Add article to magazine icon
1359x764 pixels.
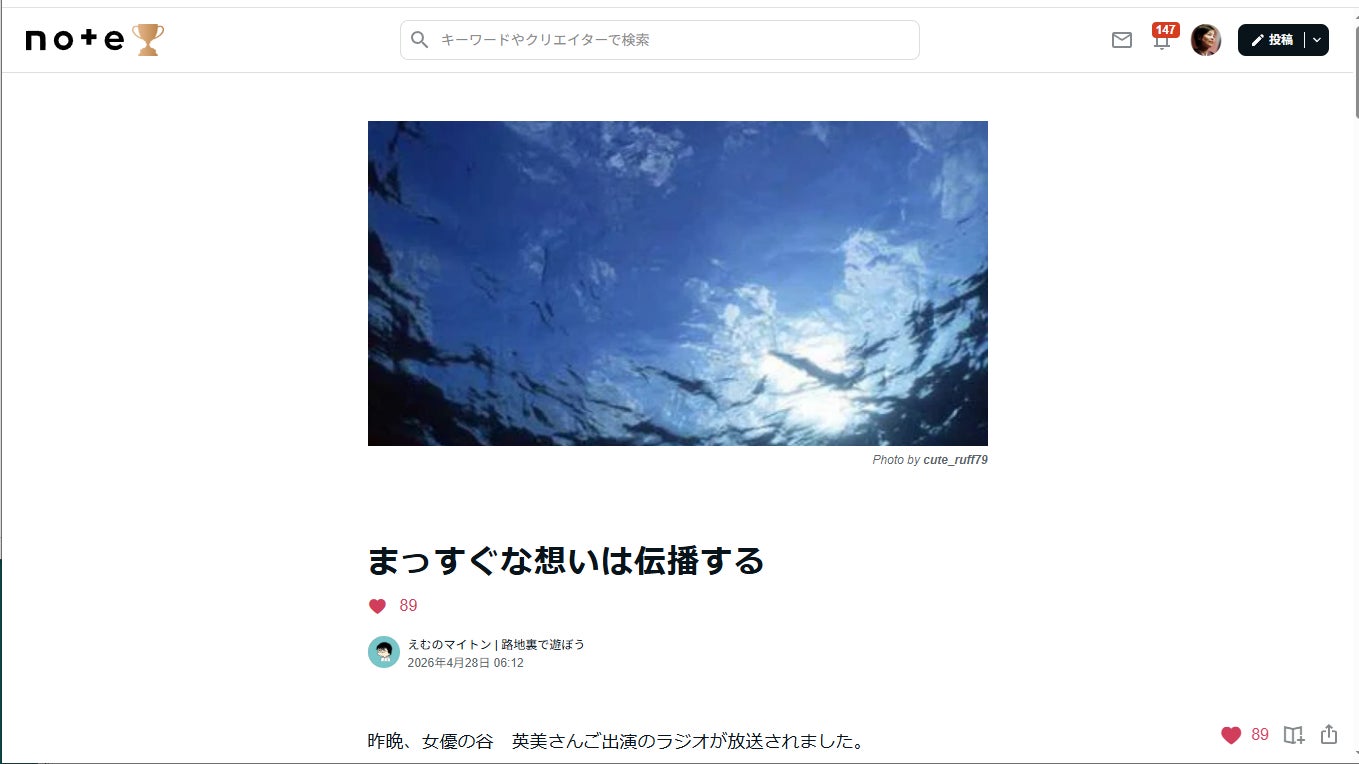tap(1294, 735)
